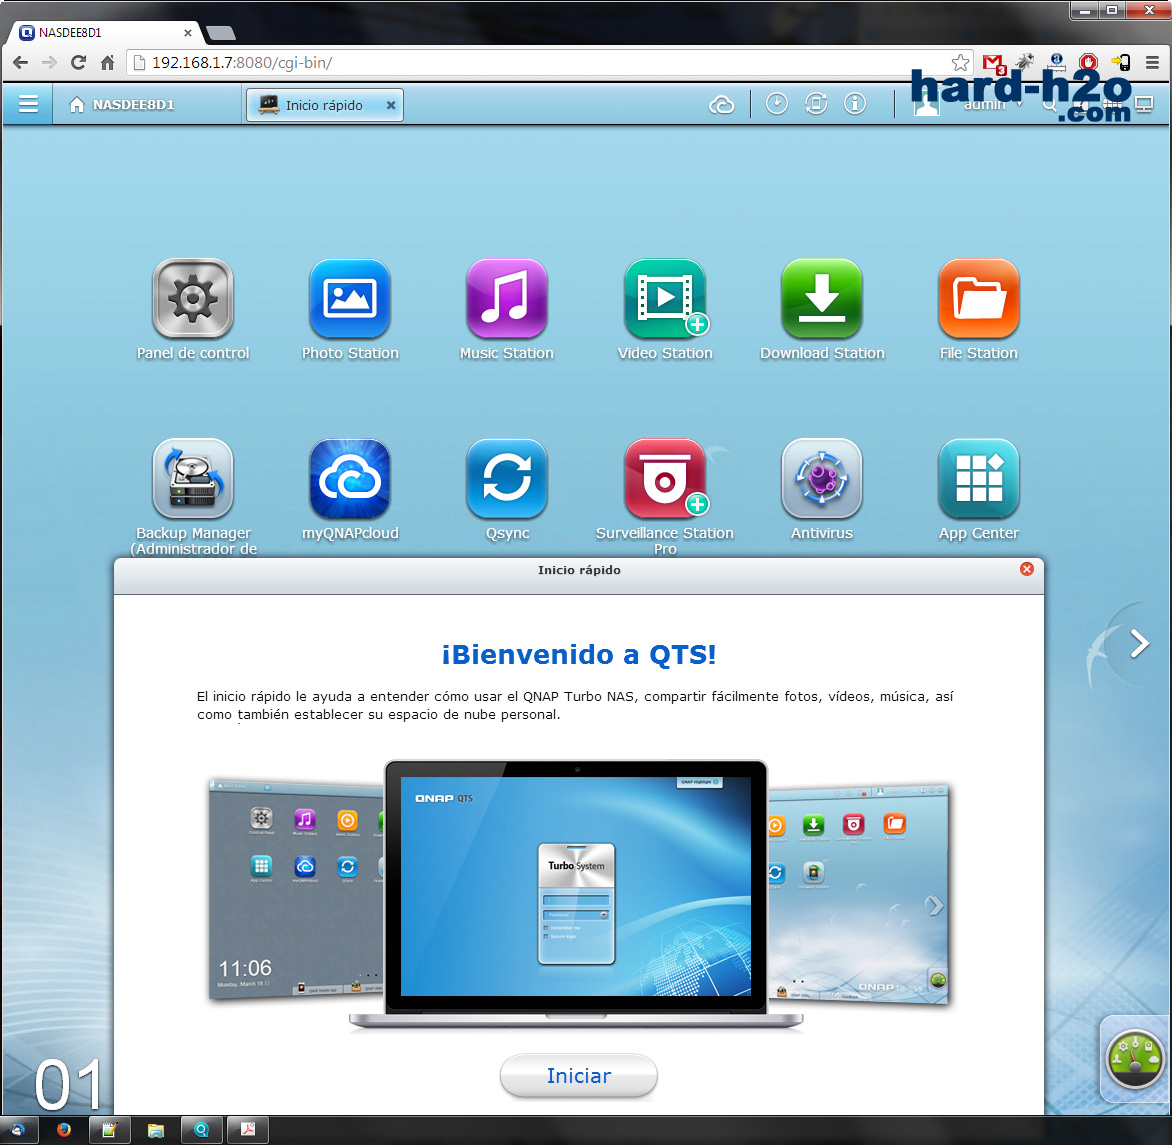Open a new browser tab

coord(220,33)
